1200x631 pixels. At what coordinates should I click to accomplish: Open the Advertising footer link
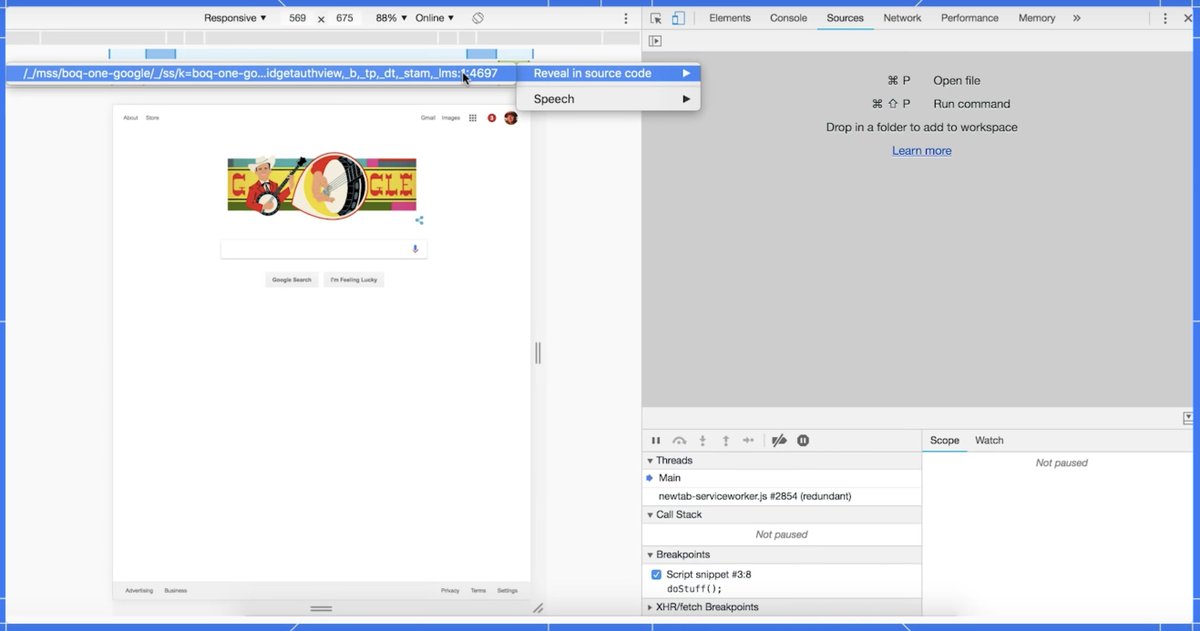point(139,591)
